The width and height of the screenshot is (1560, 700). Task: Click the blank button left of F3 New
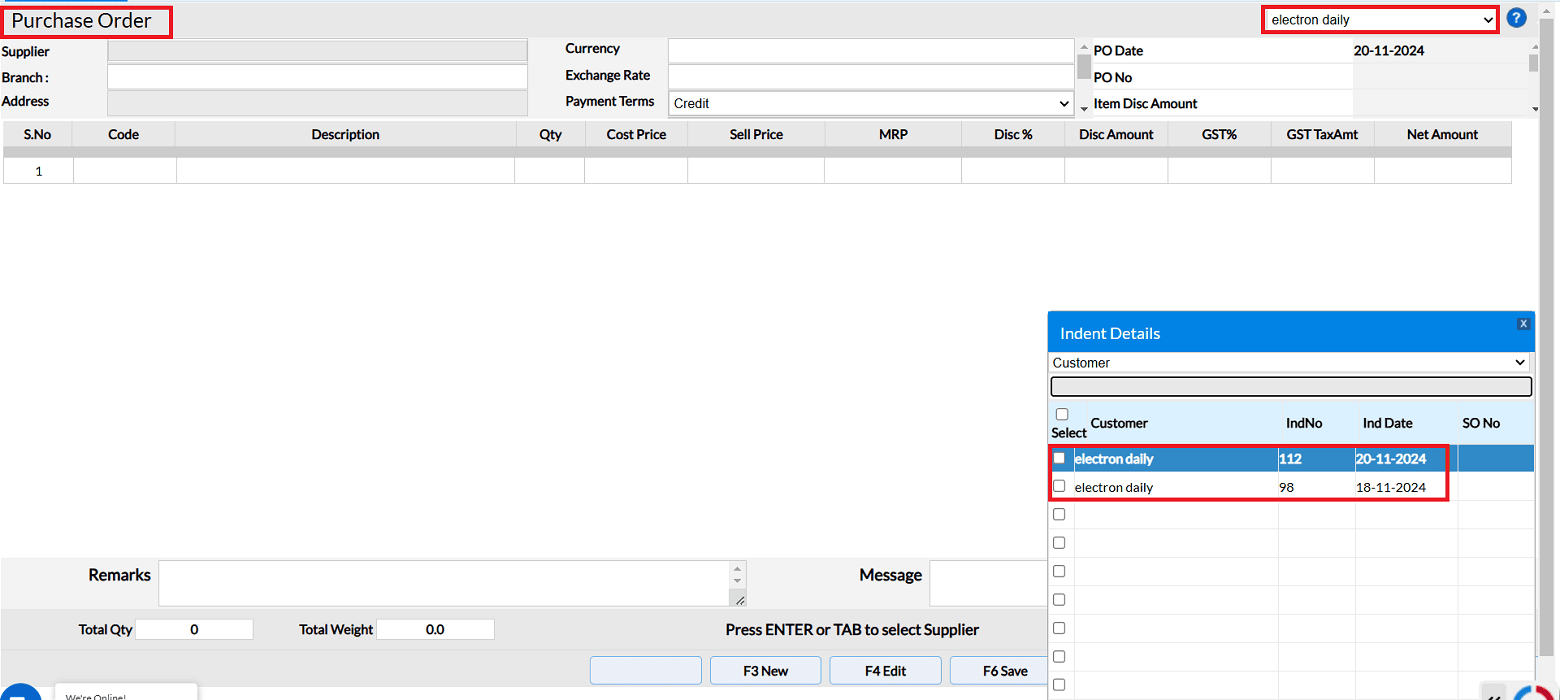click(646, 671)
